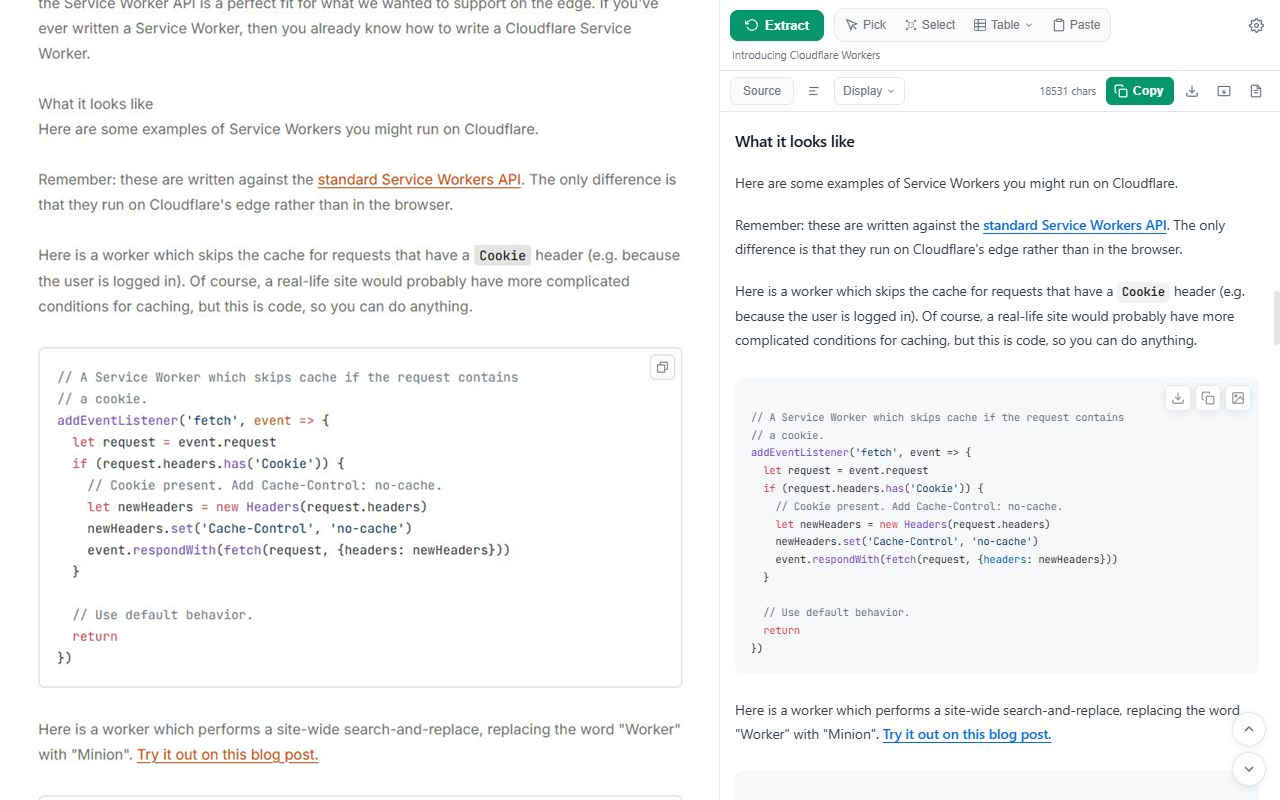Image resolution: width=1280 pixels, height=800 pixels.
Task: Follow 'Try it out on this blog post' article link
Action: [x=228, y=755]
